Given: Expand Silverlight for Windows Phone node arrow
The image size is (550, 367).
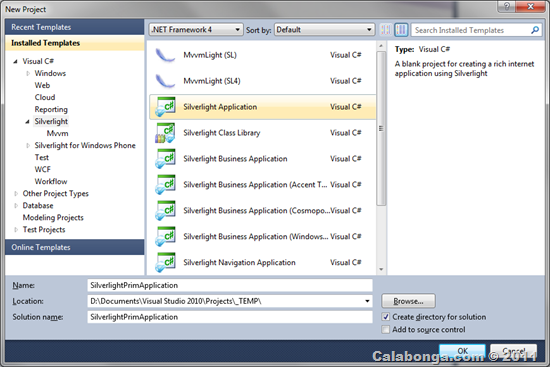Looking at the screenshot, I should (x=28, y=146).
